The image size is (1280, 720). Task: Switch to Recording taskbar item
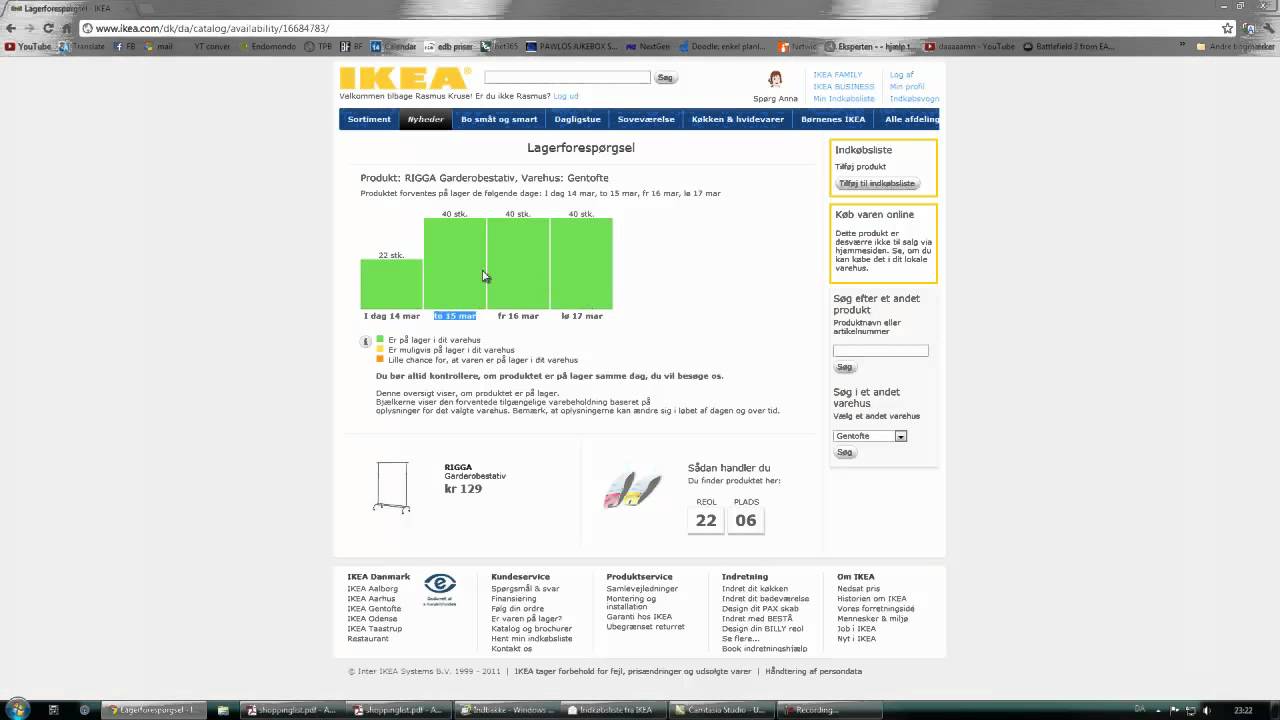[x=829, y=710]
